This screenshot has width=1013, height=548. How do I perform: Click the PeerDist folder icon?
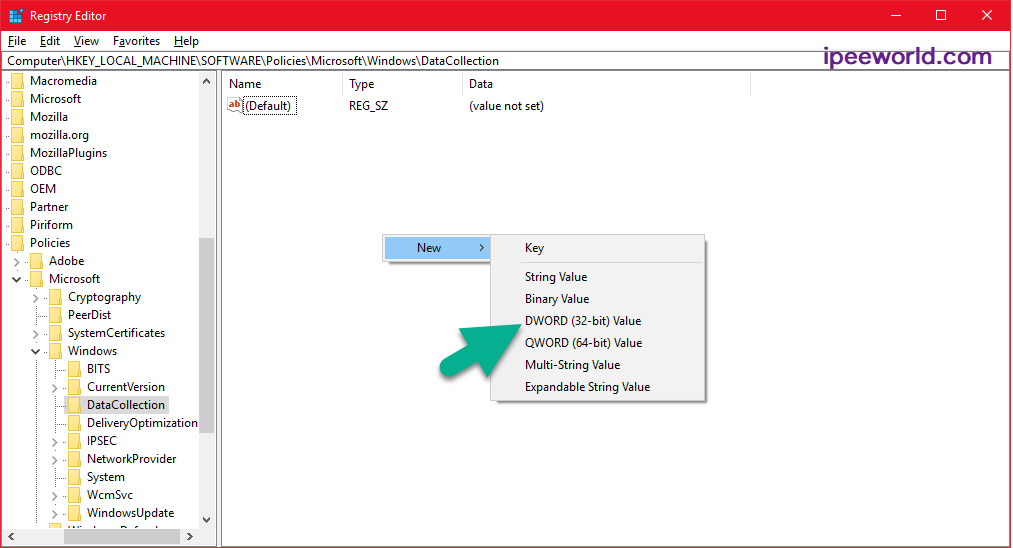56,315
